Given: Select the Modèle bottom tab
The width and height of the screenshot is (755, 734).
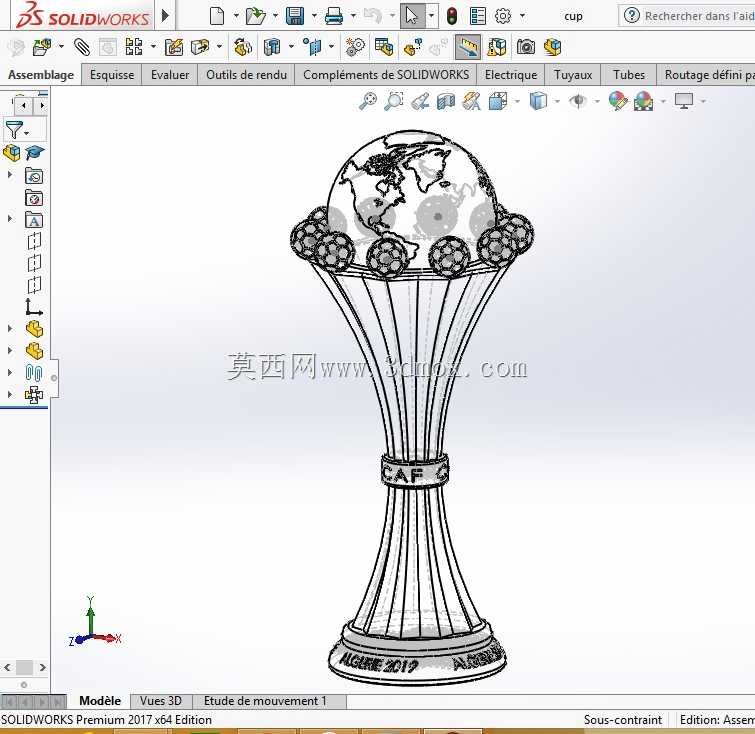Looking at the screenshot, I should coord(100,701).
